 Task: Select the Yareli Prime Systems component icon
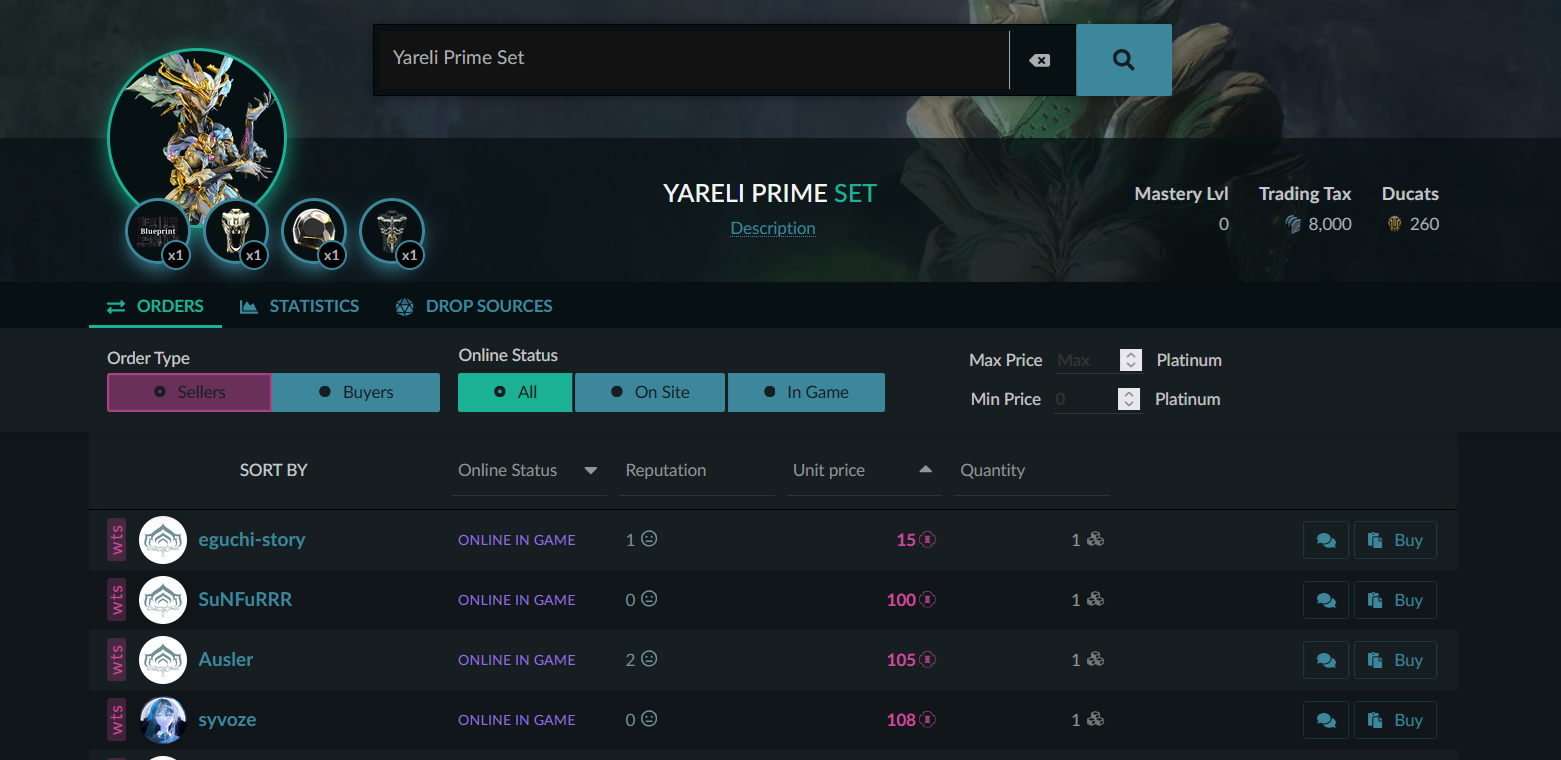point(392,231)
